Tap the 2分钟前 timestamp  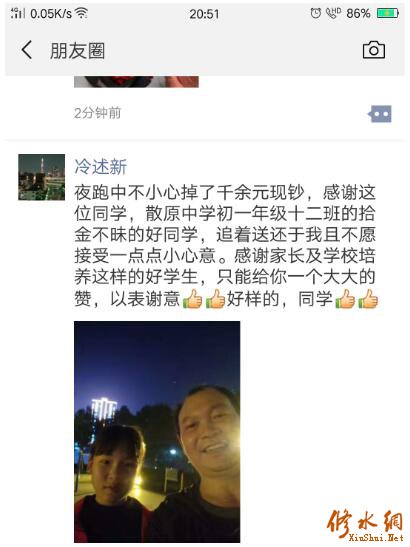tap(97, 113)
